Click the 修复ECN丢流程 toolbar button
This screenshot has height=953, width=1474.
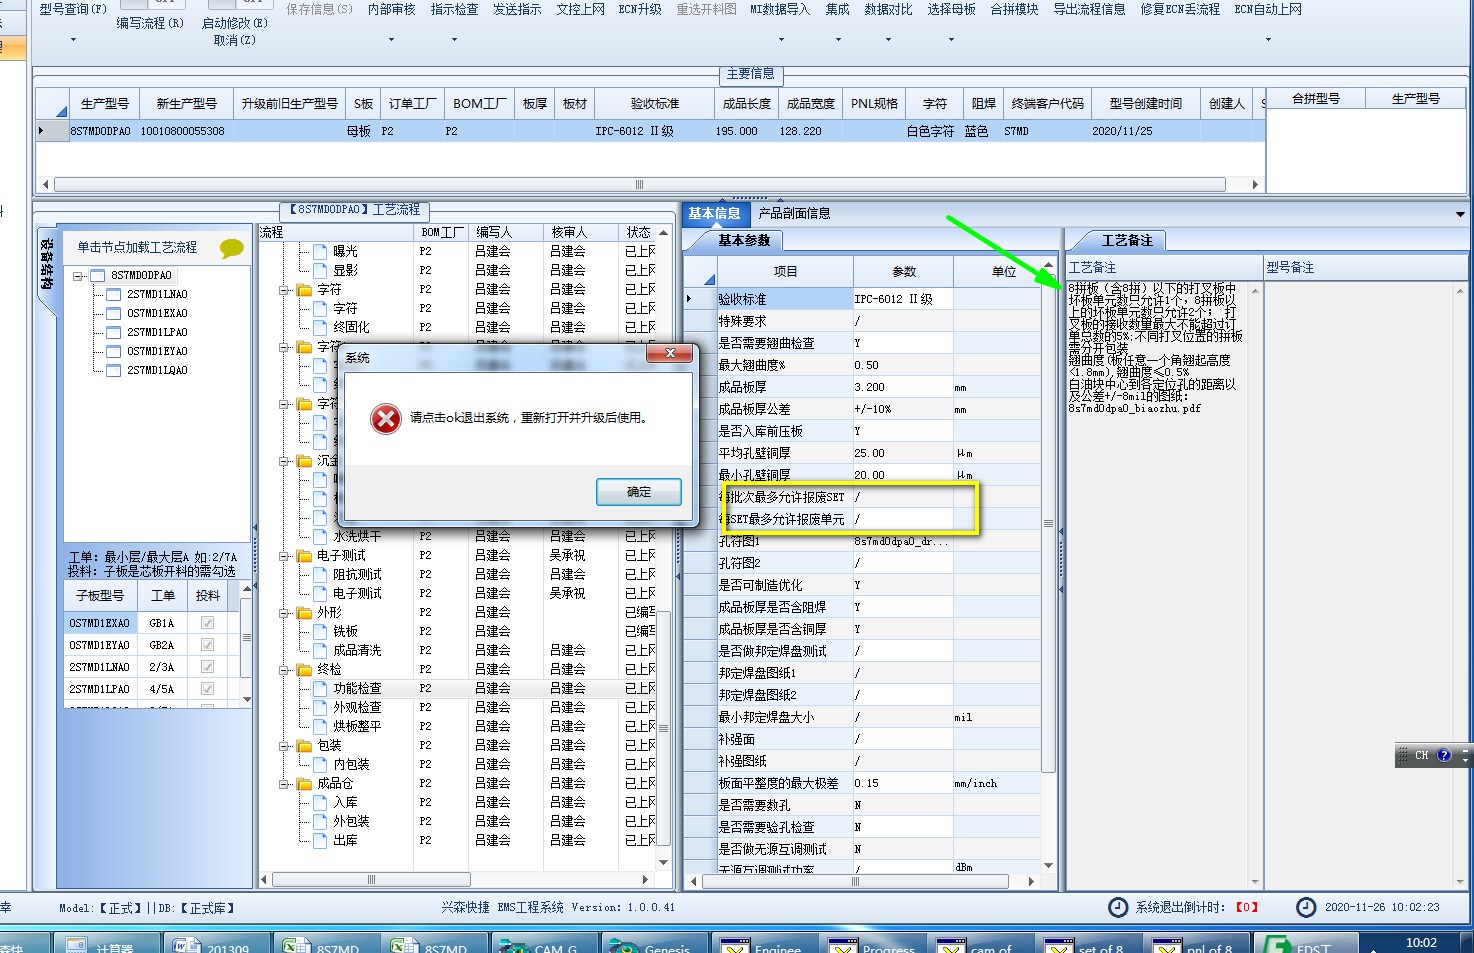1180,10
